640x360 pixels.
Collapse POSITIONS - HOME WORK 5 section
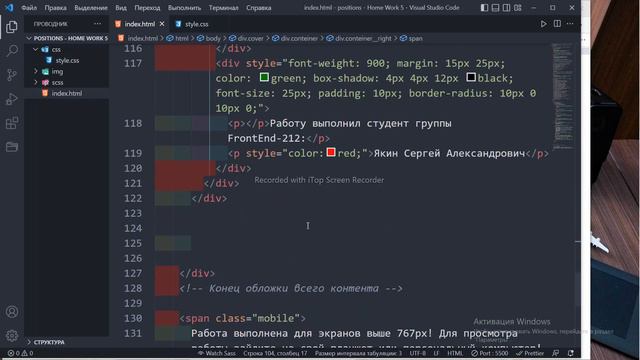(x=67, y=38)
